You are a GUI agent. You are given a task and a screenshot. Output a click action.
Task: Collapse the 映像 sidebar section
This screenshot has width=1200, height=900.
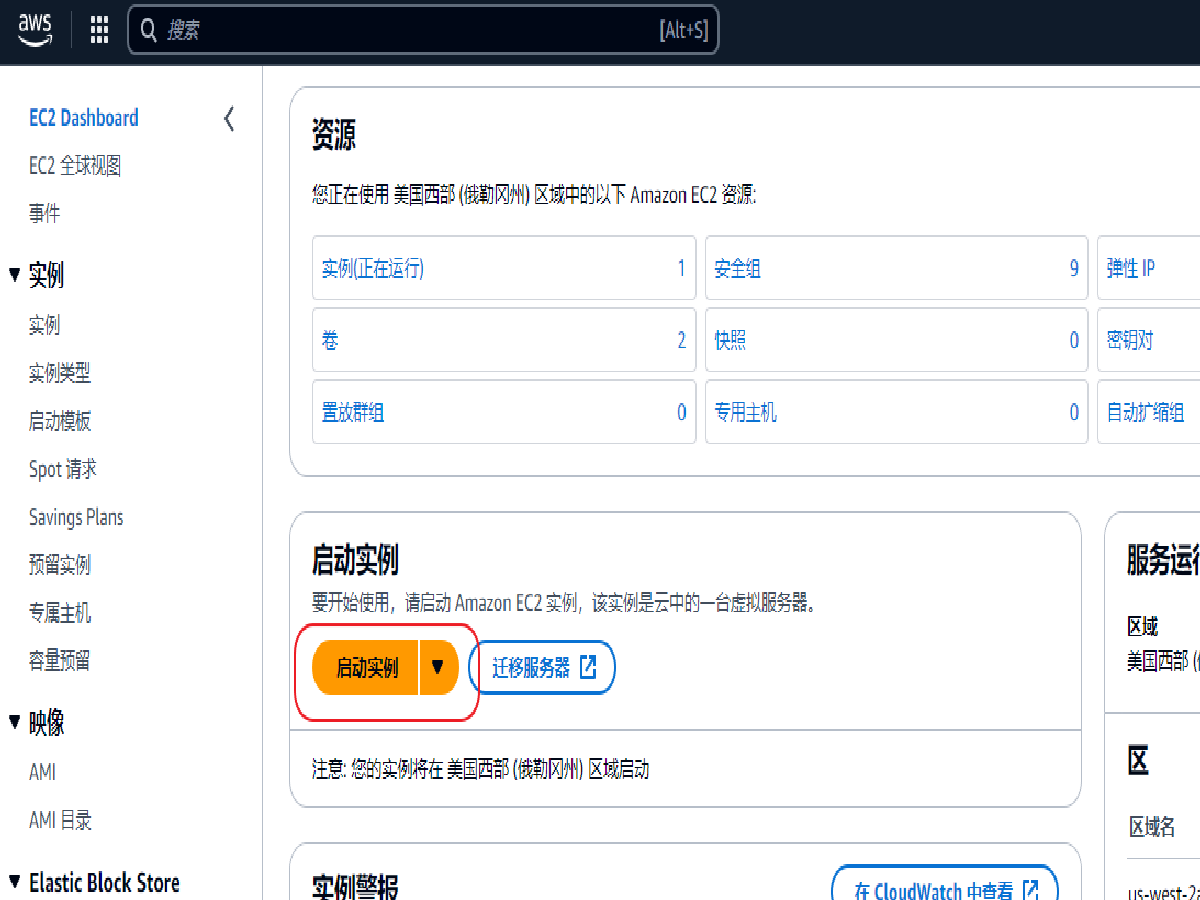click(14, 722)
